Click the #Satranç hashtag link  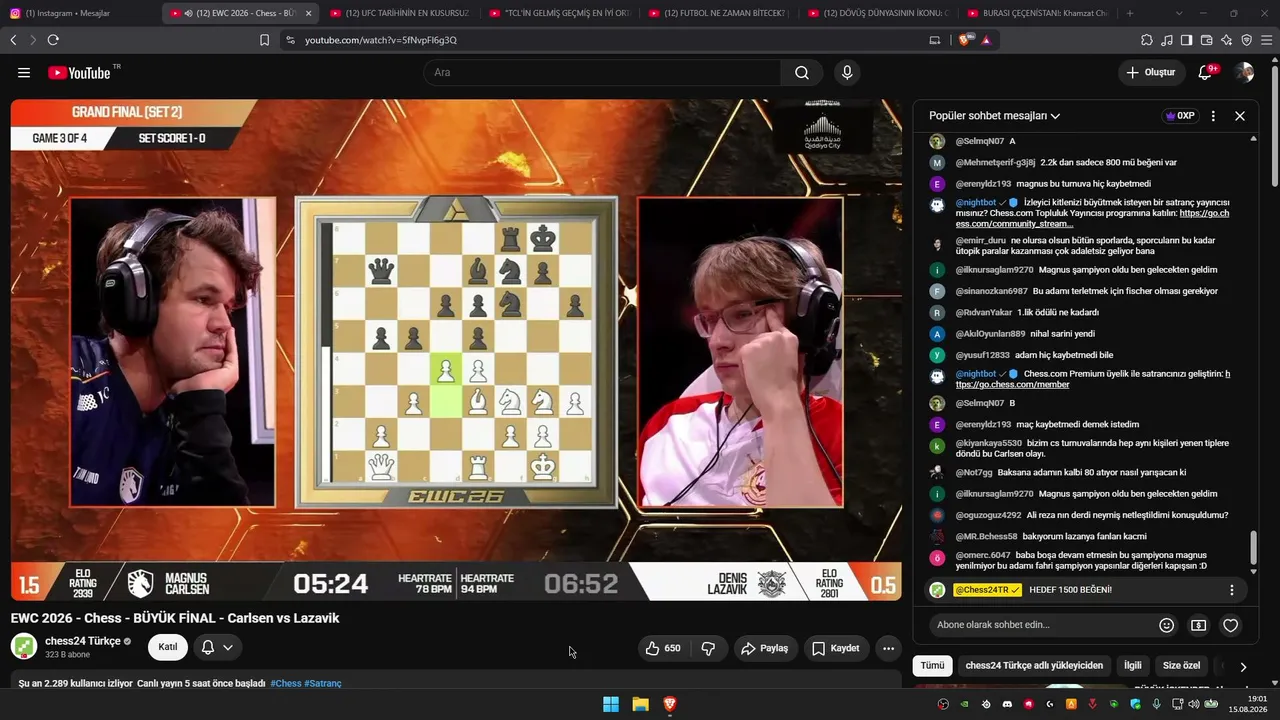[323, 683]
